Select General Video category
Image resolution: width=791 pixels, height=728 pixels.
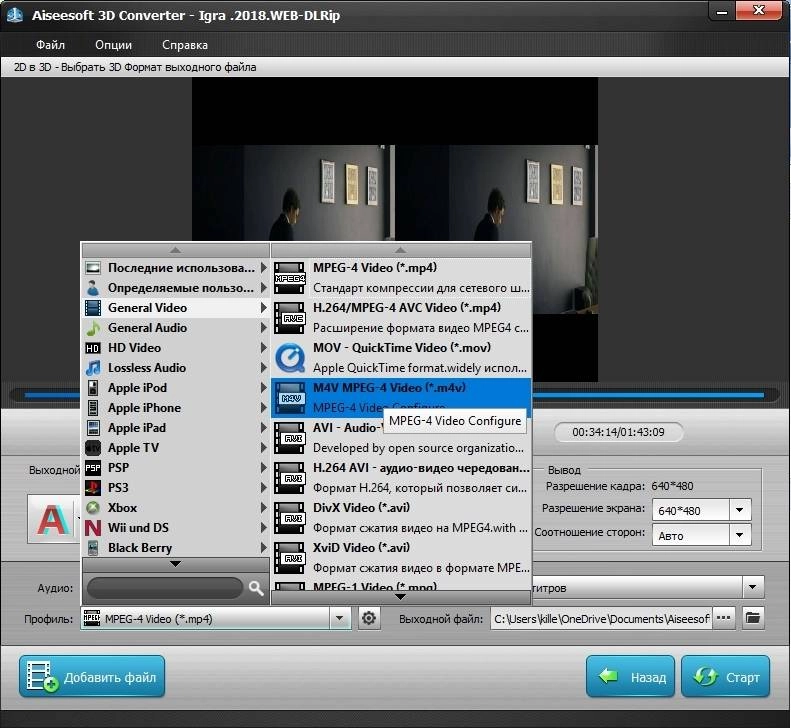[x=175, y=308]
